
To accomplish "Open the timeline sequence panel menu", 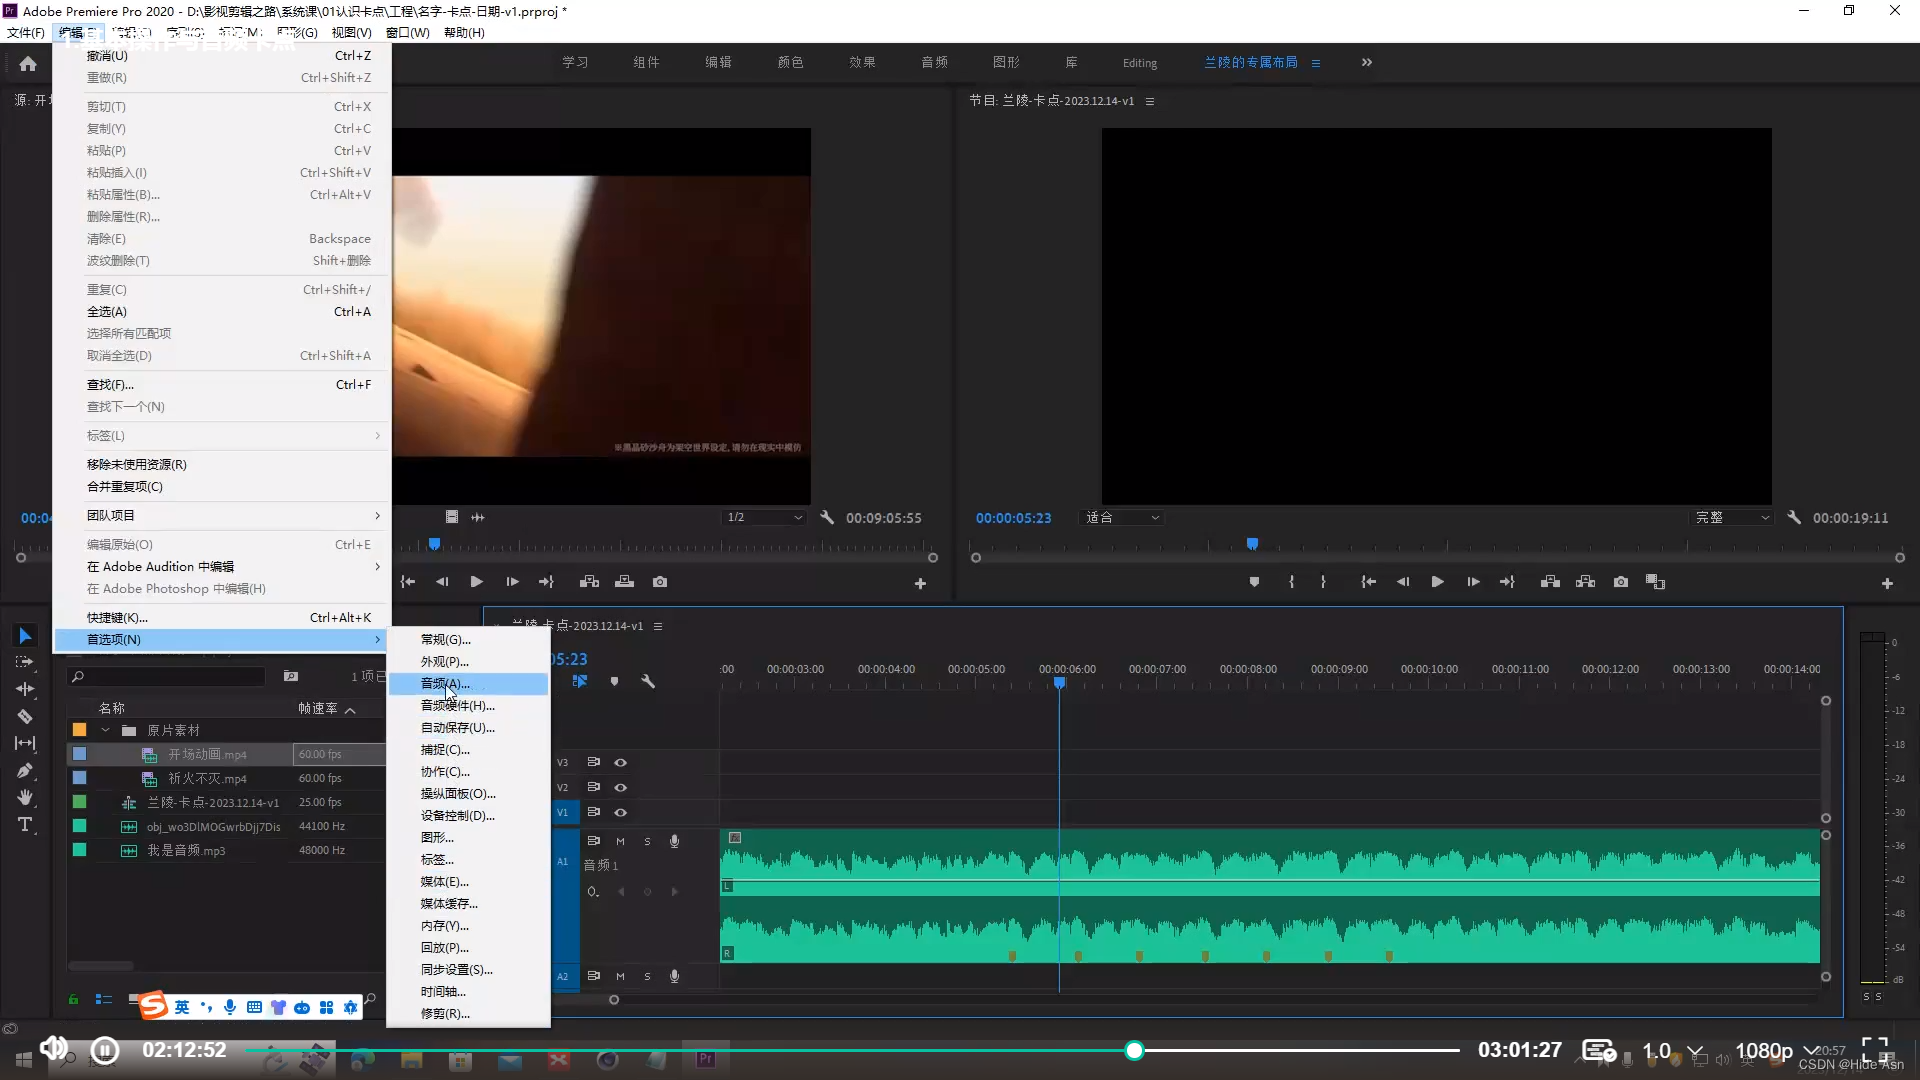I will coord(658,626).
